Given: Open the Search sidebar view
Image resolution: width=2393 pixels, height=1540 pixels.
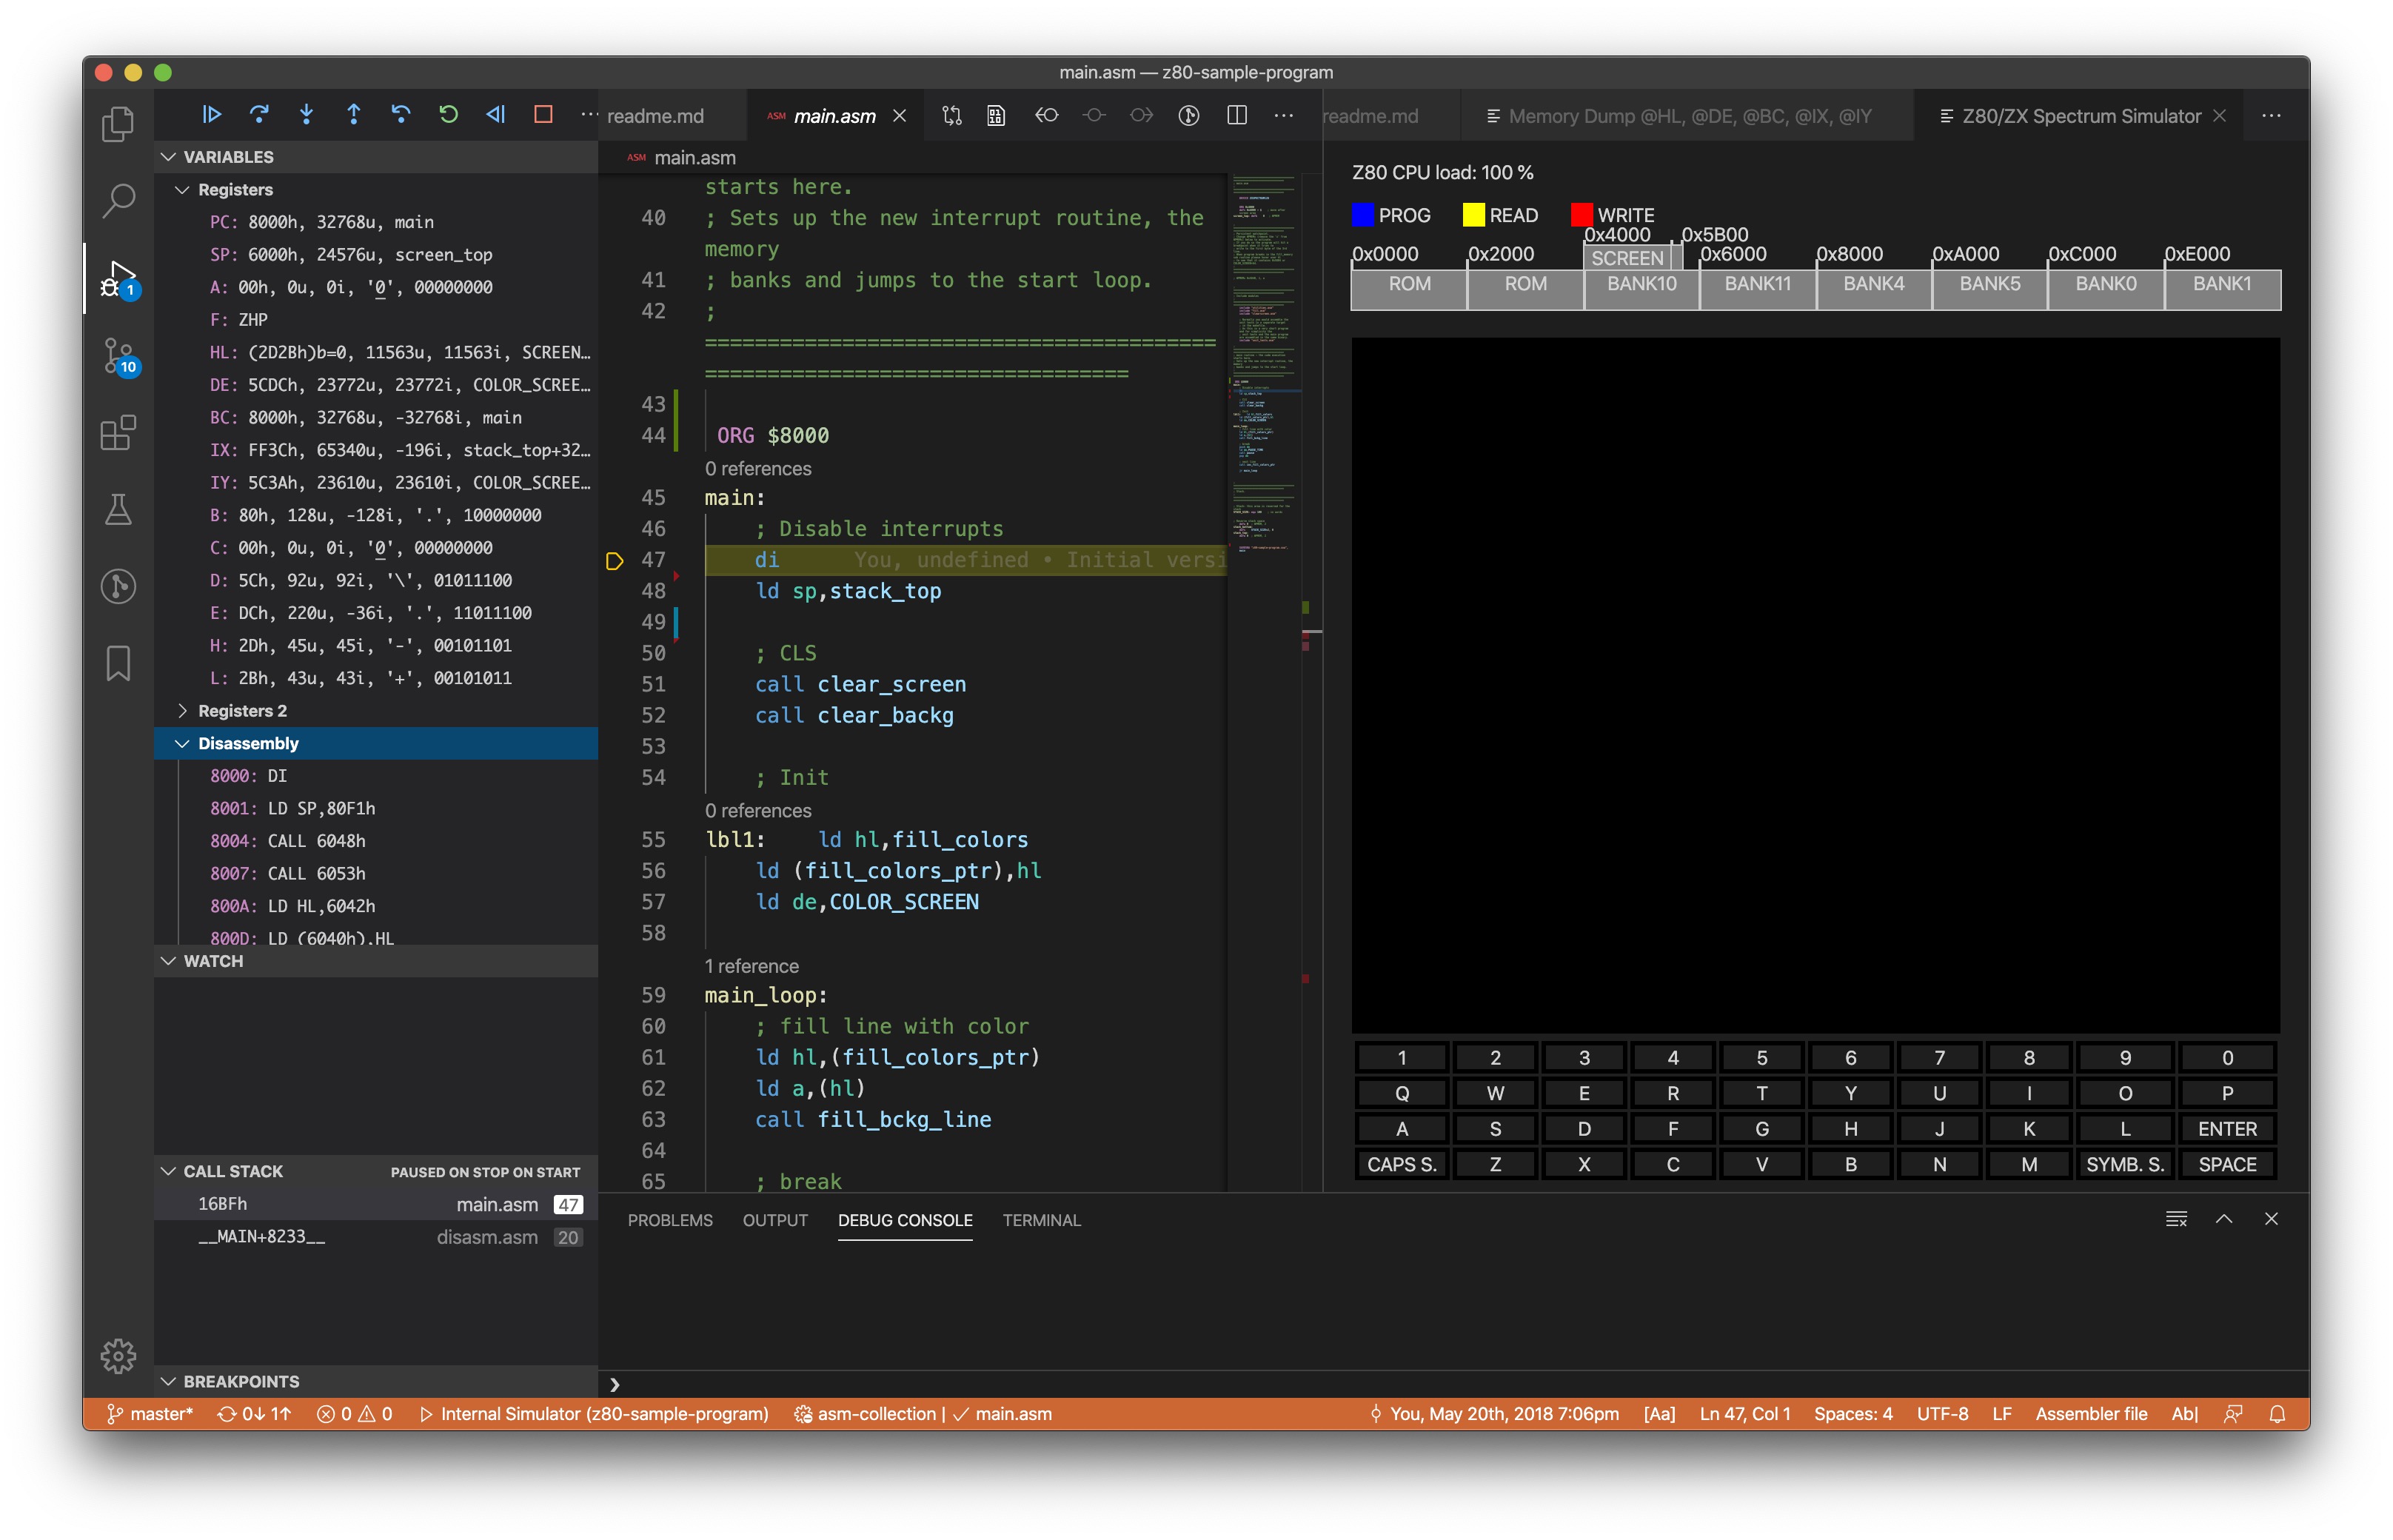Looking at the screenshot, I should [118, 200].
